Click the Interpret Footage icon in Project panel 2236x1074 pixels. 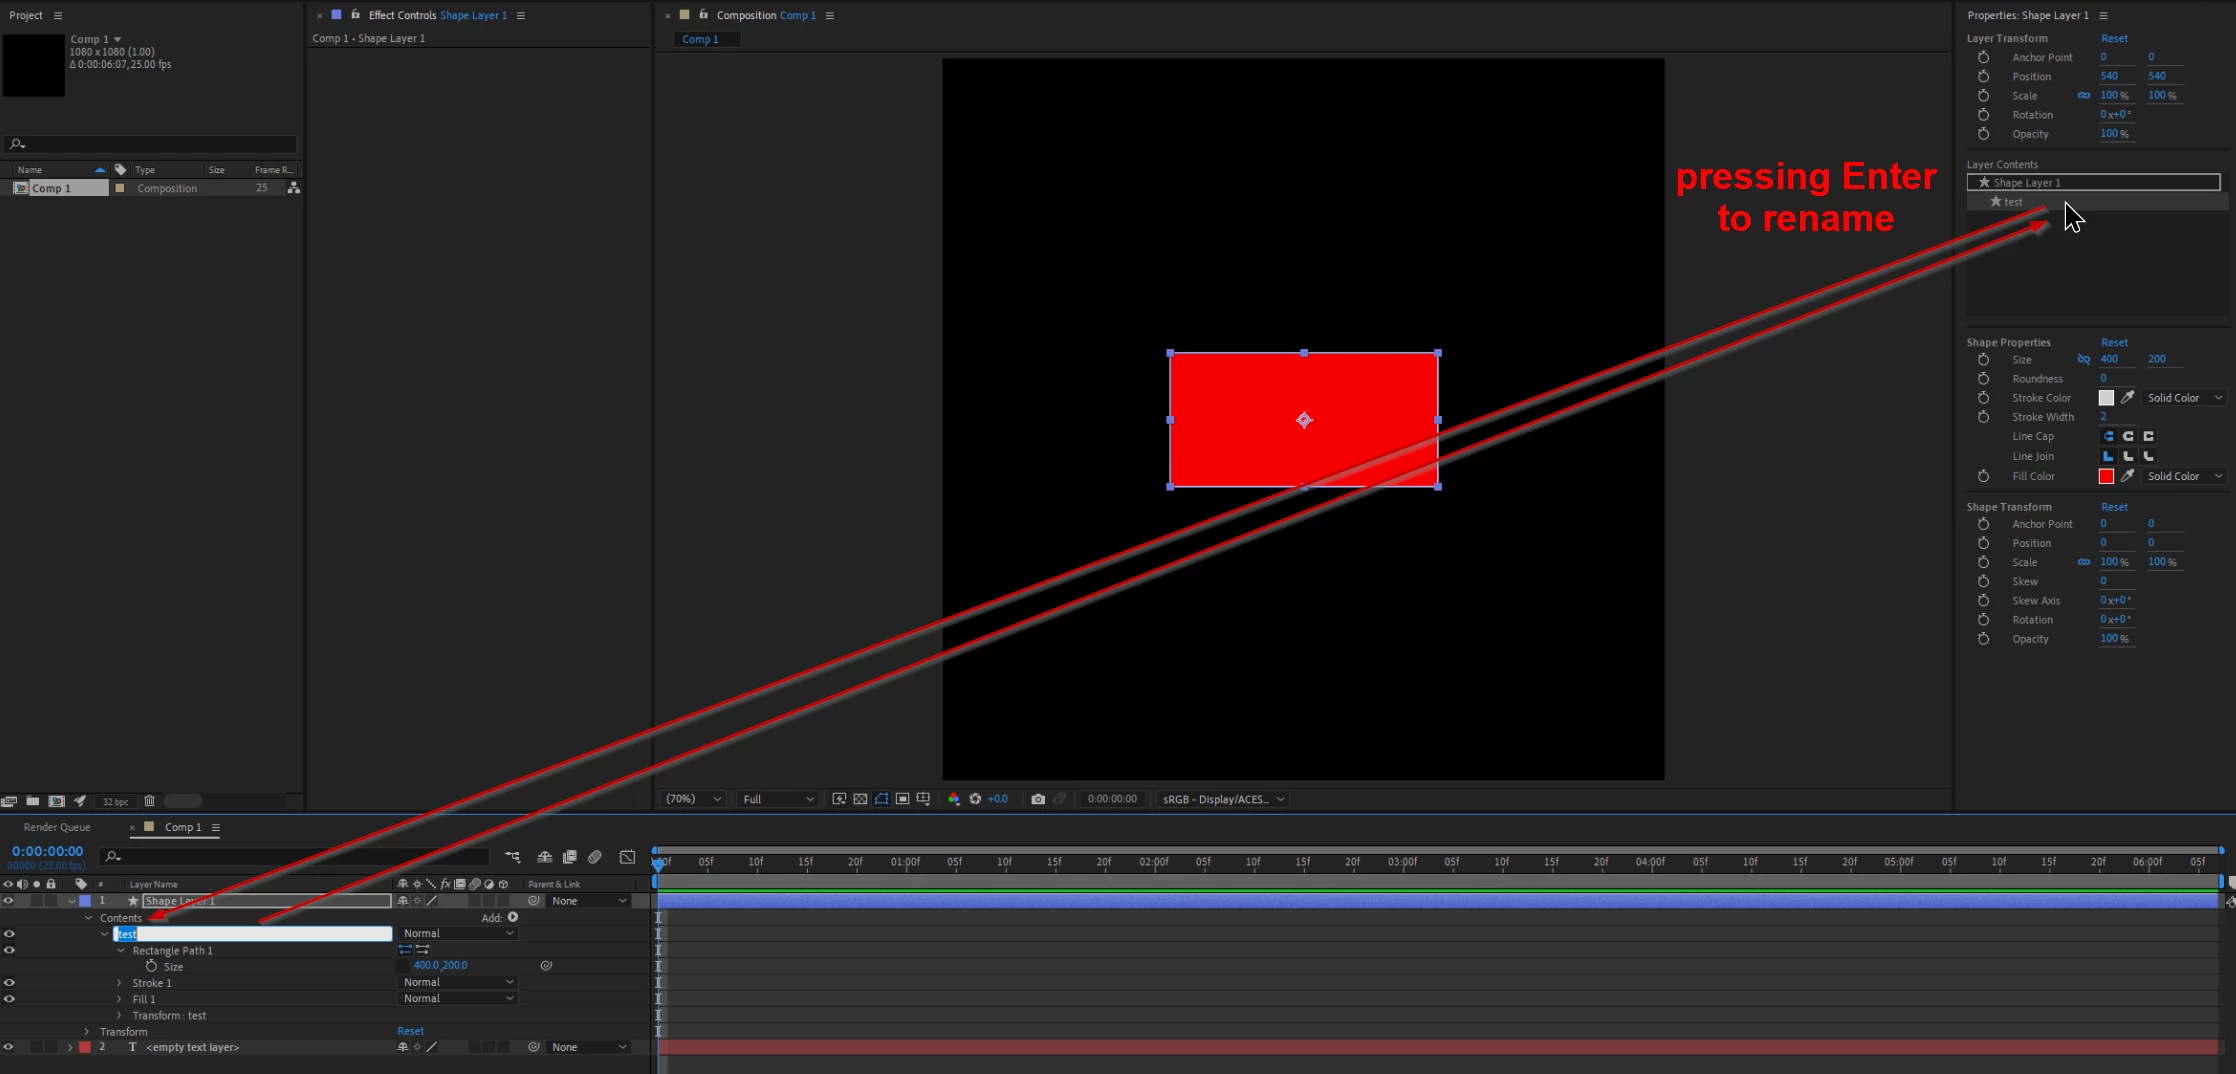click(9, 801)
